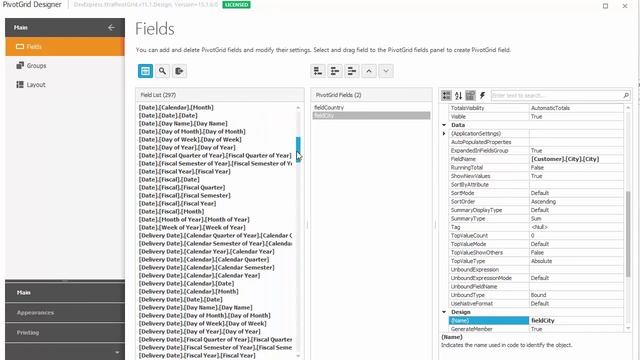Select fieldCity in PivotGrid Fields
This screenshot has width=640, height=360.
(x=371, y=116)
